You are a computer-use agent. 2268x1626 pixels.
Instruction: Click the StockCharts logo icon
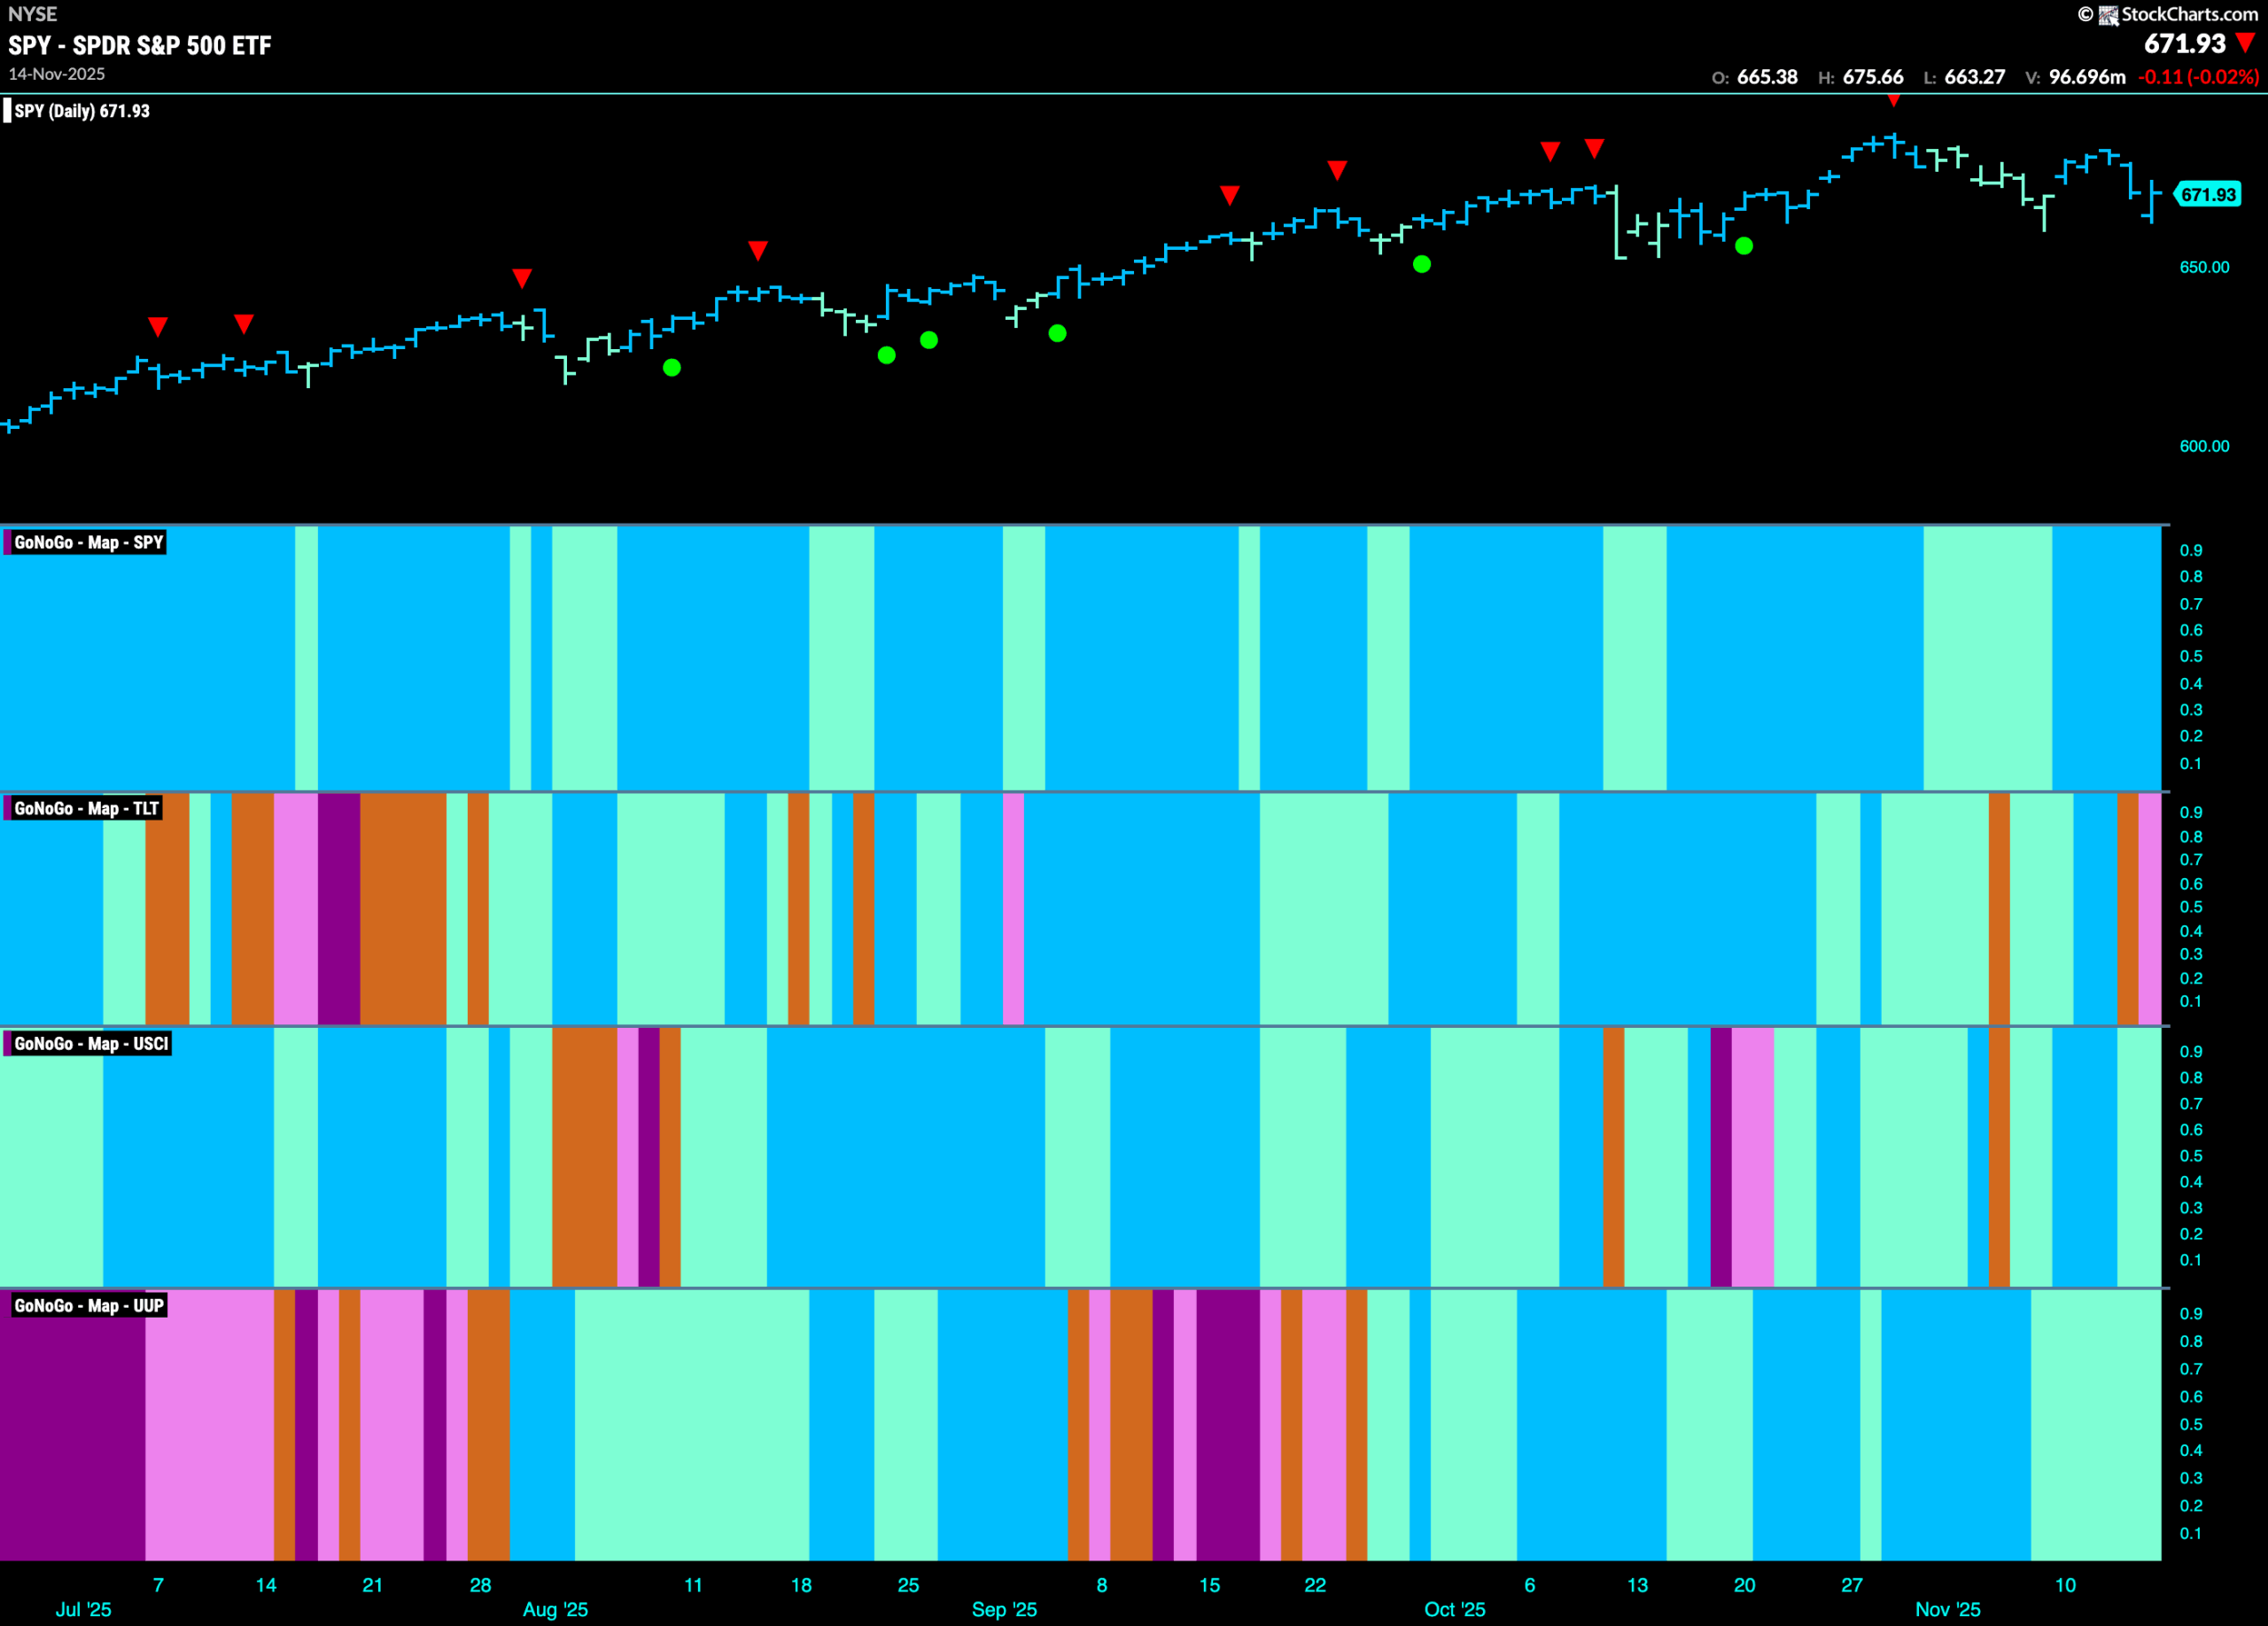coord(2108,15)
